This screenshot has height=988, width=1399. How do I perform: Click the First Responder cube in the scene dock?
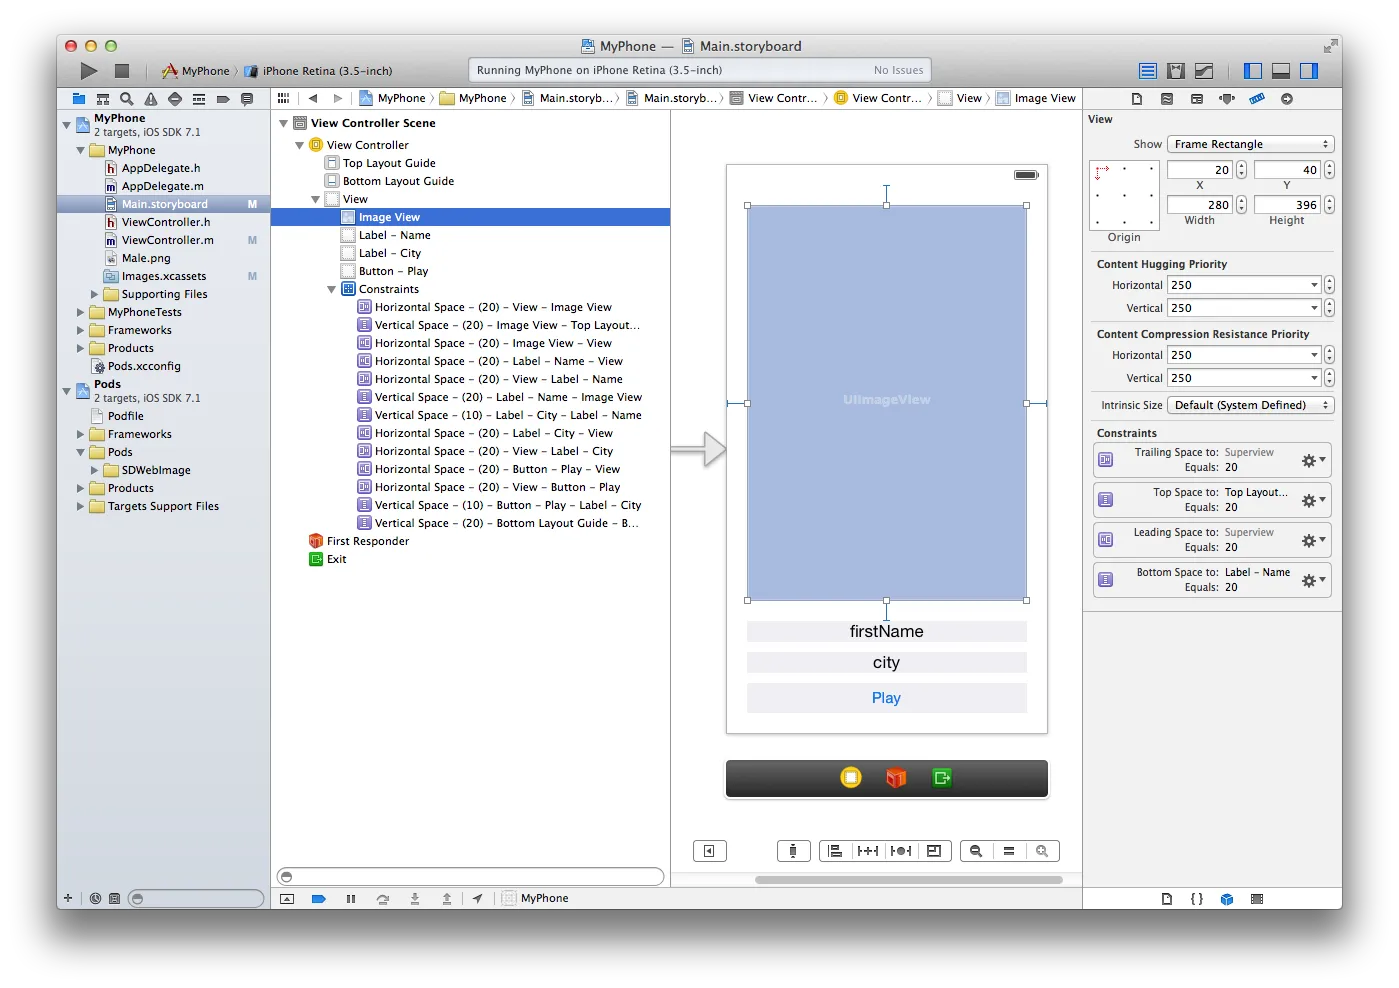pos(896,778)
